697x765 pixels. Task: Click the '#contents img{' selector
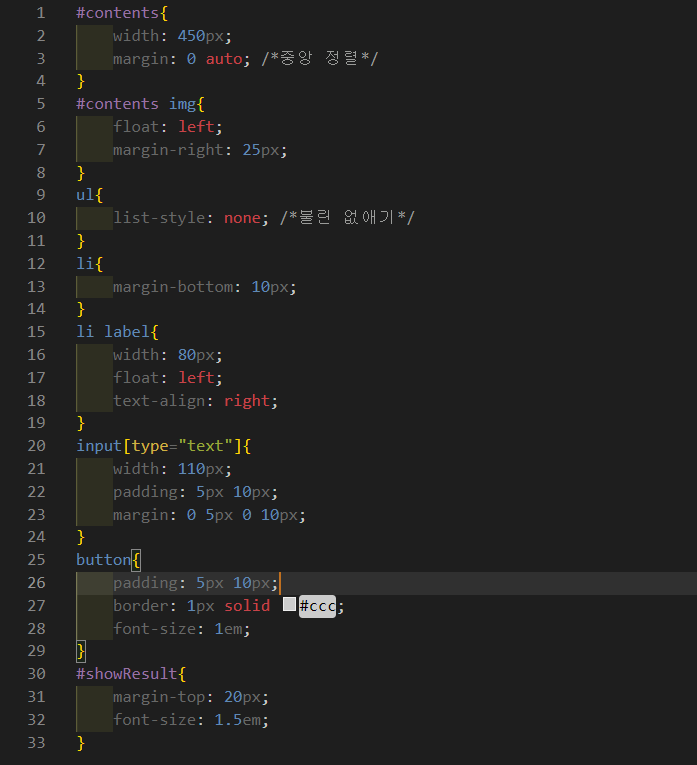coord(140,104)
